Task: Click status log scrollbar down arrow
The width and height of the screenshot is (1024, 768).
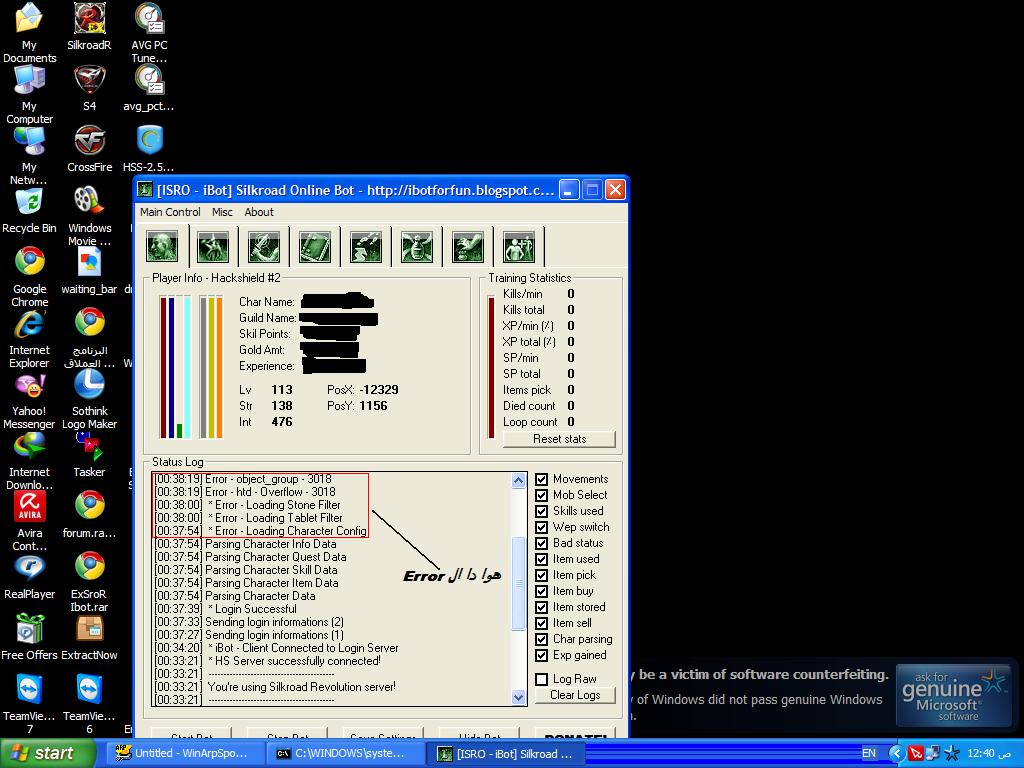Action: point(519,697)
